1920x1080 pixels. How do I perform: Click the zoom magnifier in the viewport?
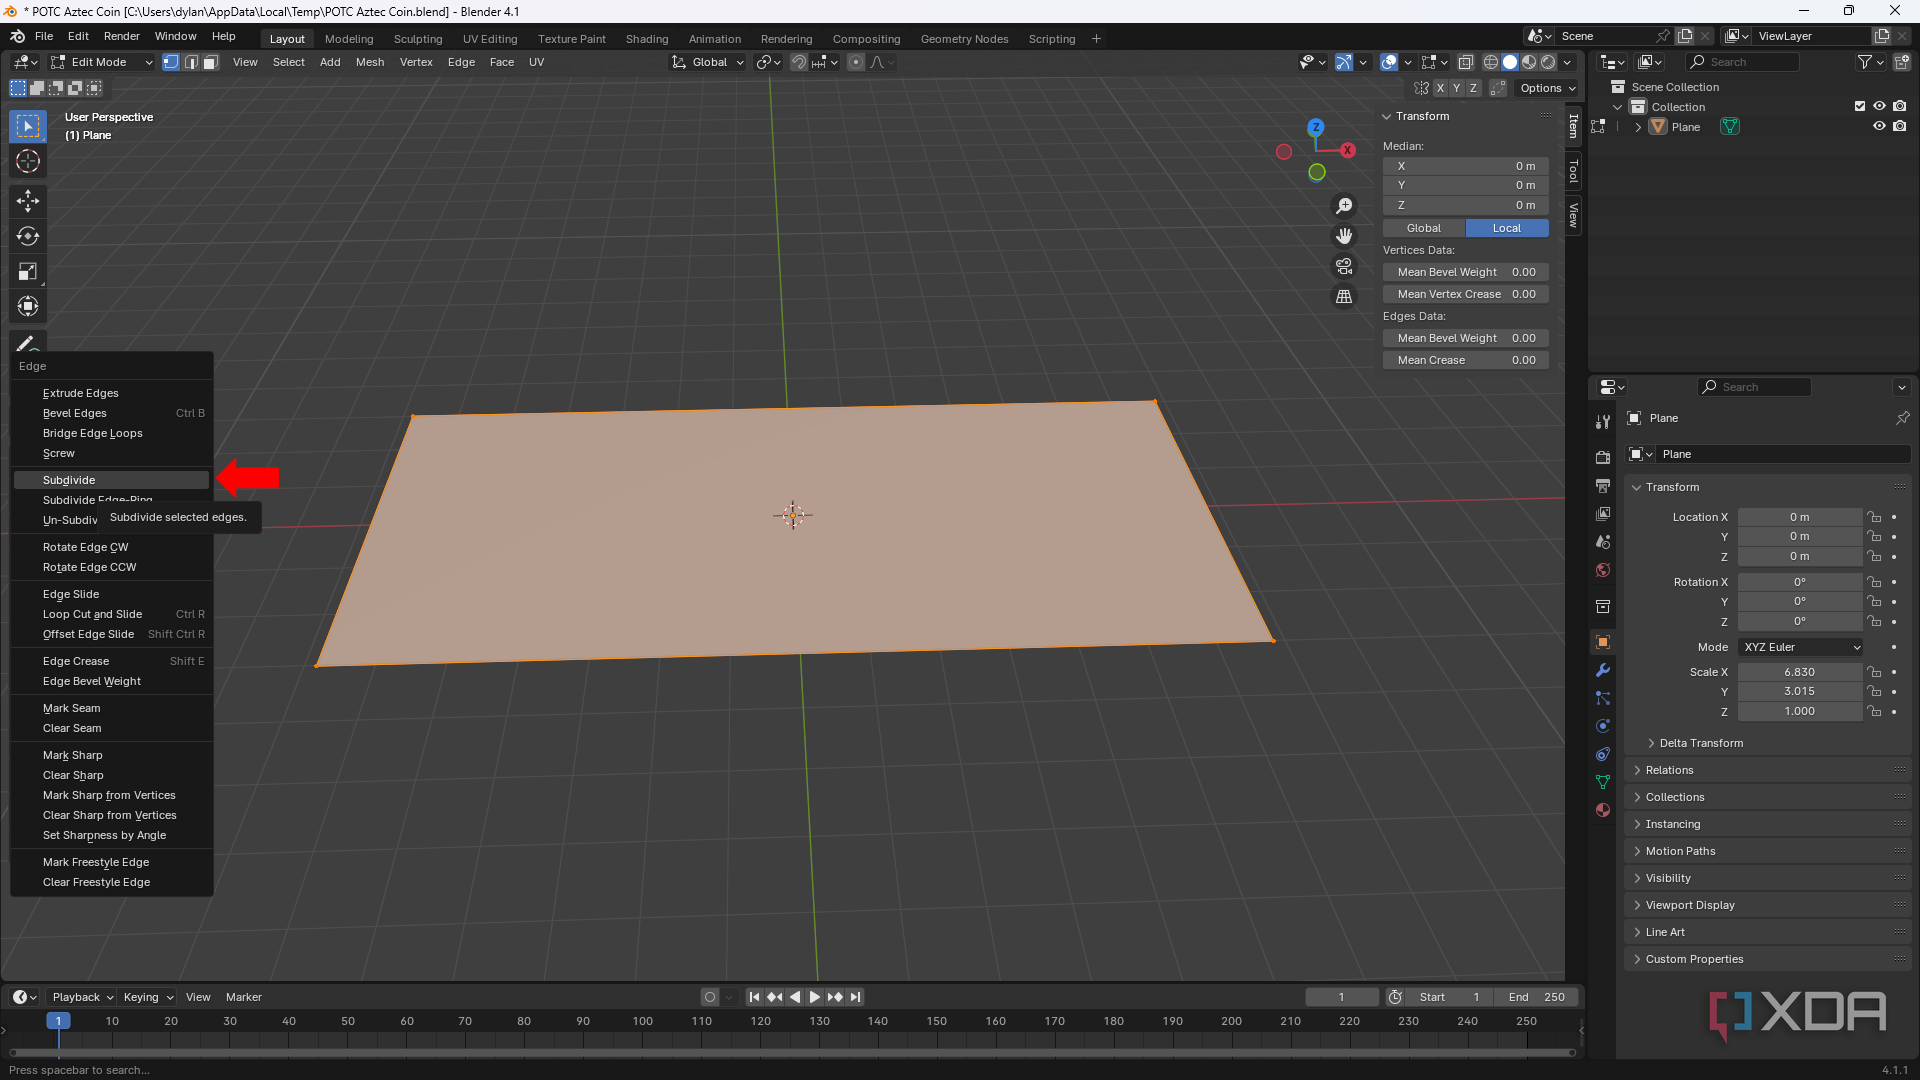pyautogui.click(x=1344, y=206)
